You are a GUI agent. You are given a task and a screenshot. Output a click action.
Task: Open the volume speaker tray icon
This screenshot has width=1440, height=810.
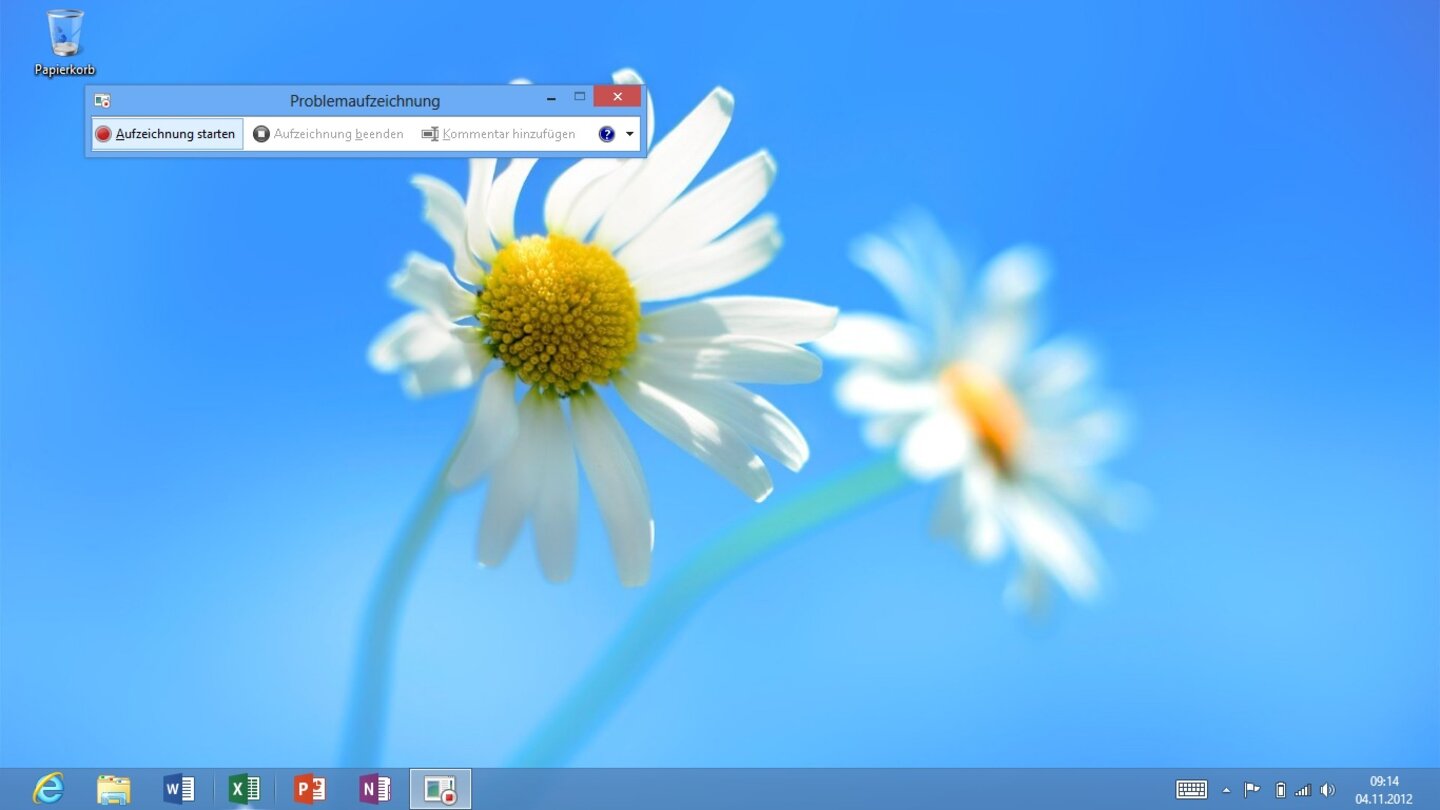tap(1327, 790)
